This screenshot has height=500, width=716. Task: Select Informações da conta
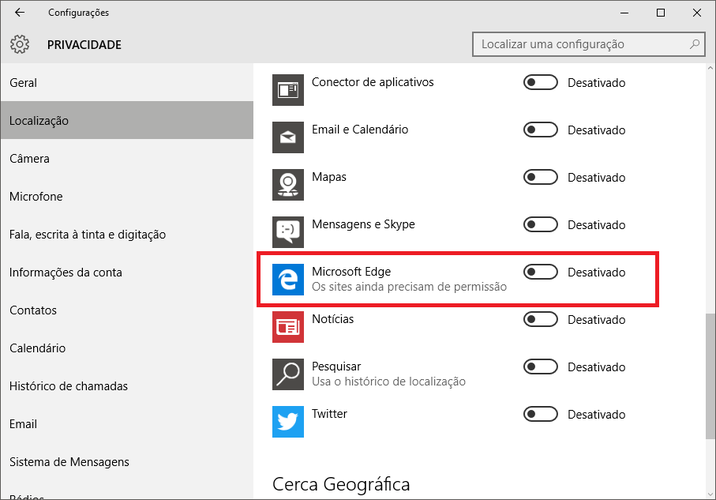[x=127, y=272]
